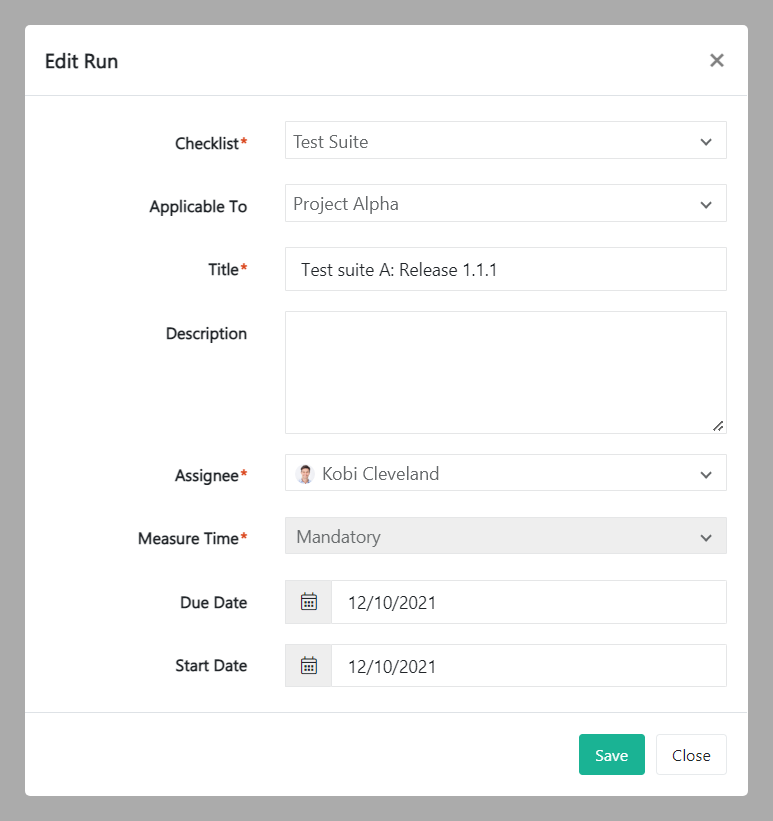Expand the Checklist dropdown showing Test Suite
This screenshot has height=821, width=773.
(x=505, y=141)
